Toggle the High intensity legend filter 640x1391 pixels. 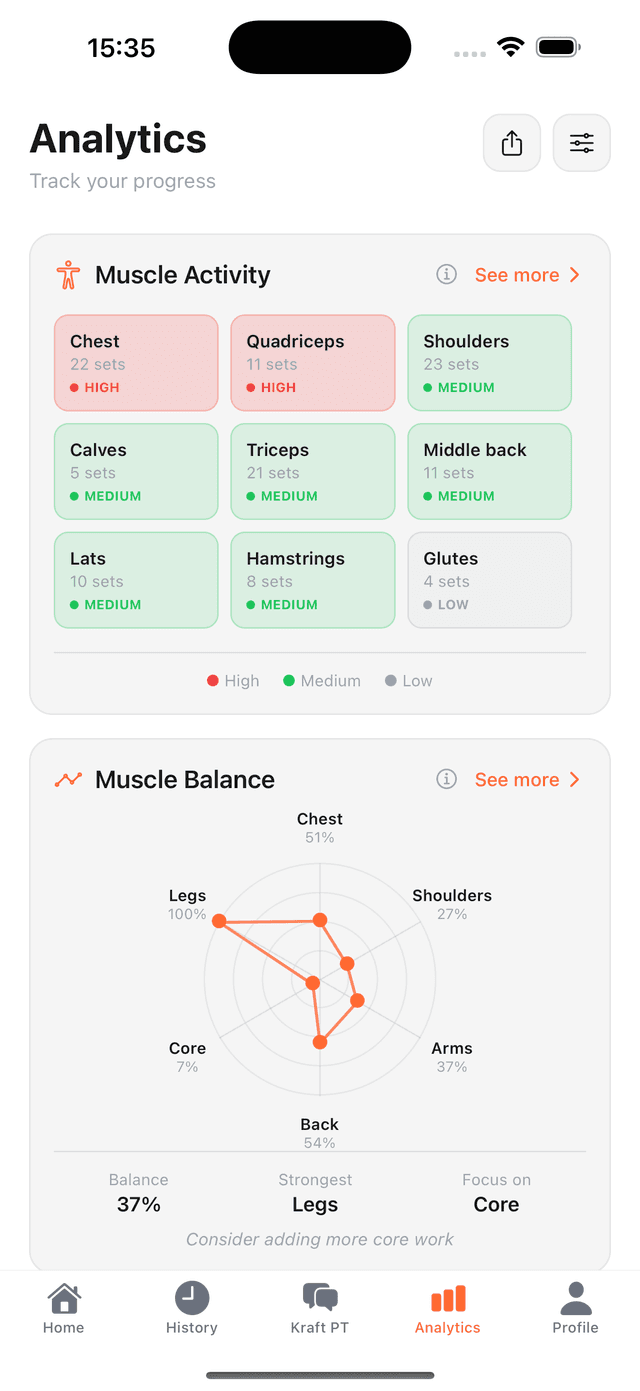click(233, 680)
